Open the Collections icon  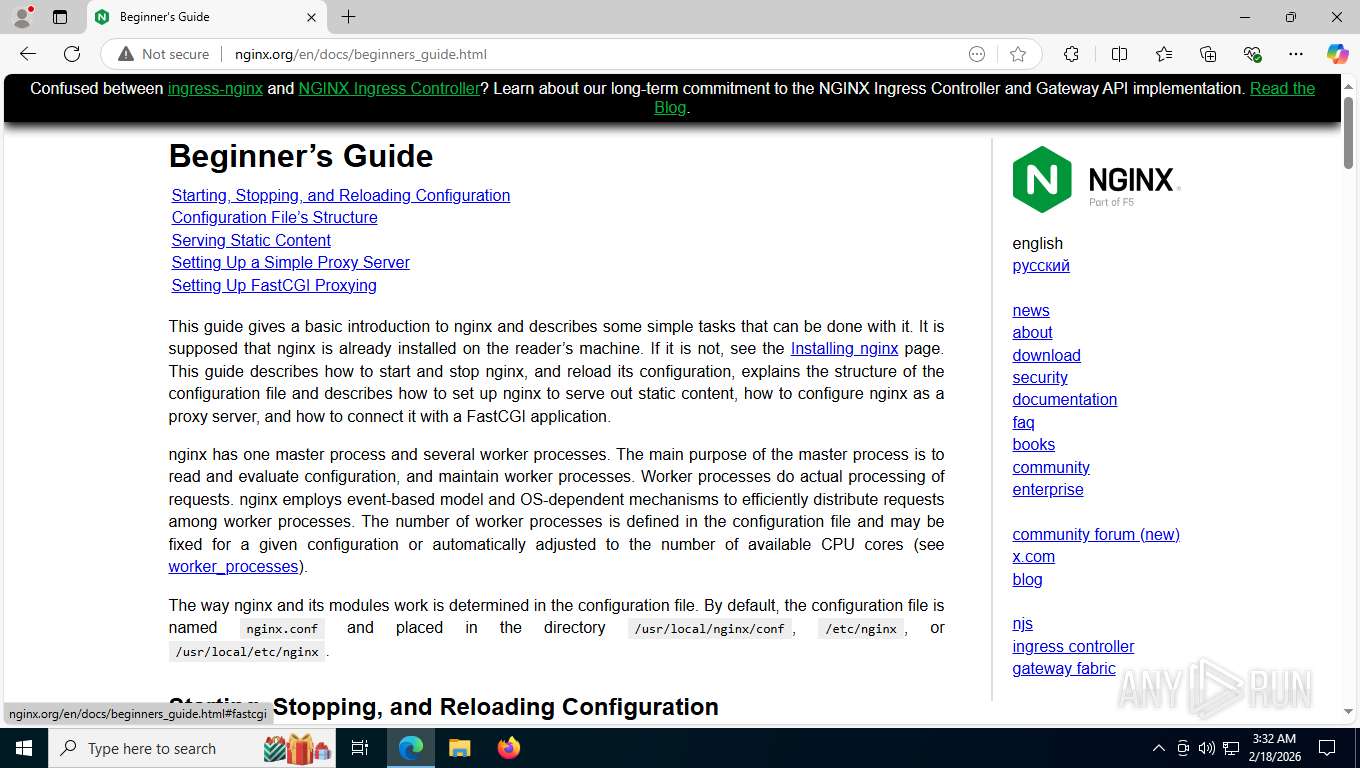[x=1208, y=54]
